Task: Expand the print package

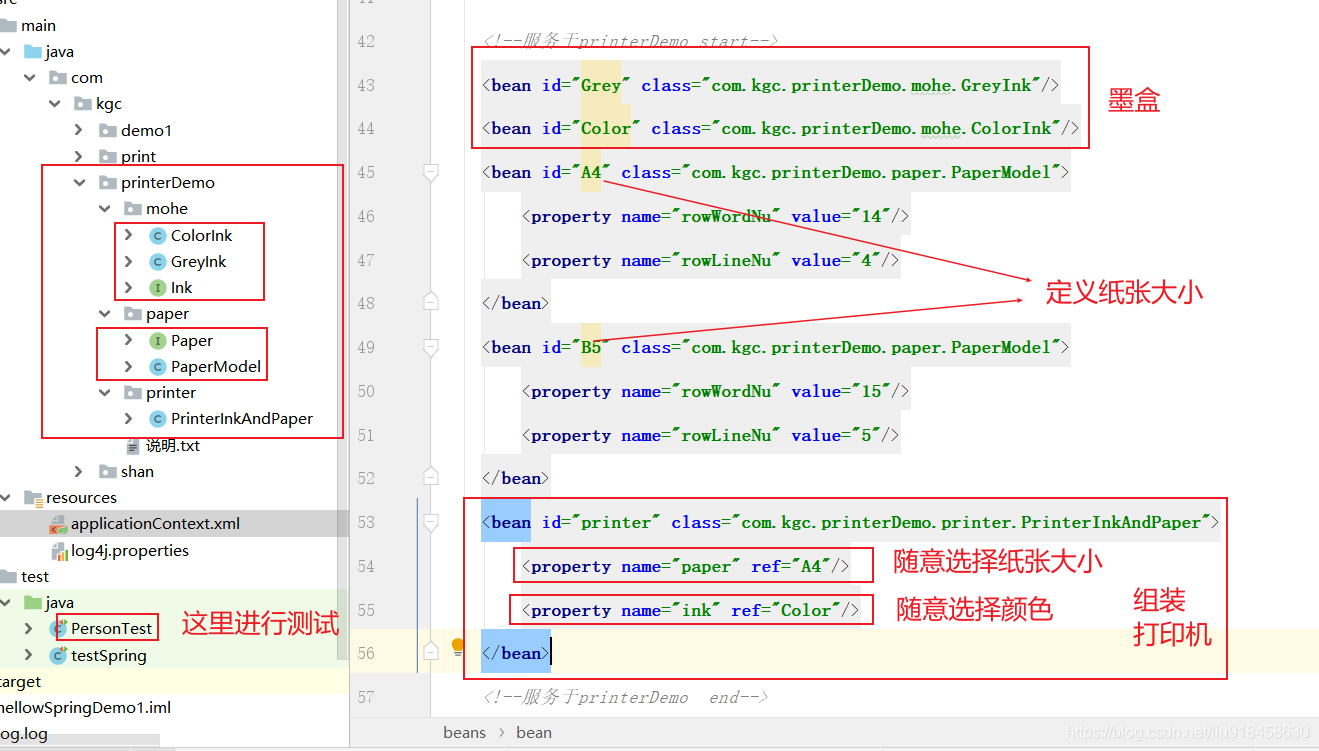Action: click(80, 156)
